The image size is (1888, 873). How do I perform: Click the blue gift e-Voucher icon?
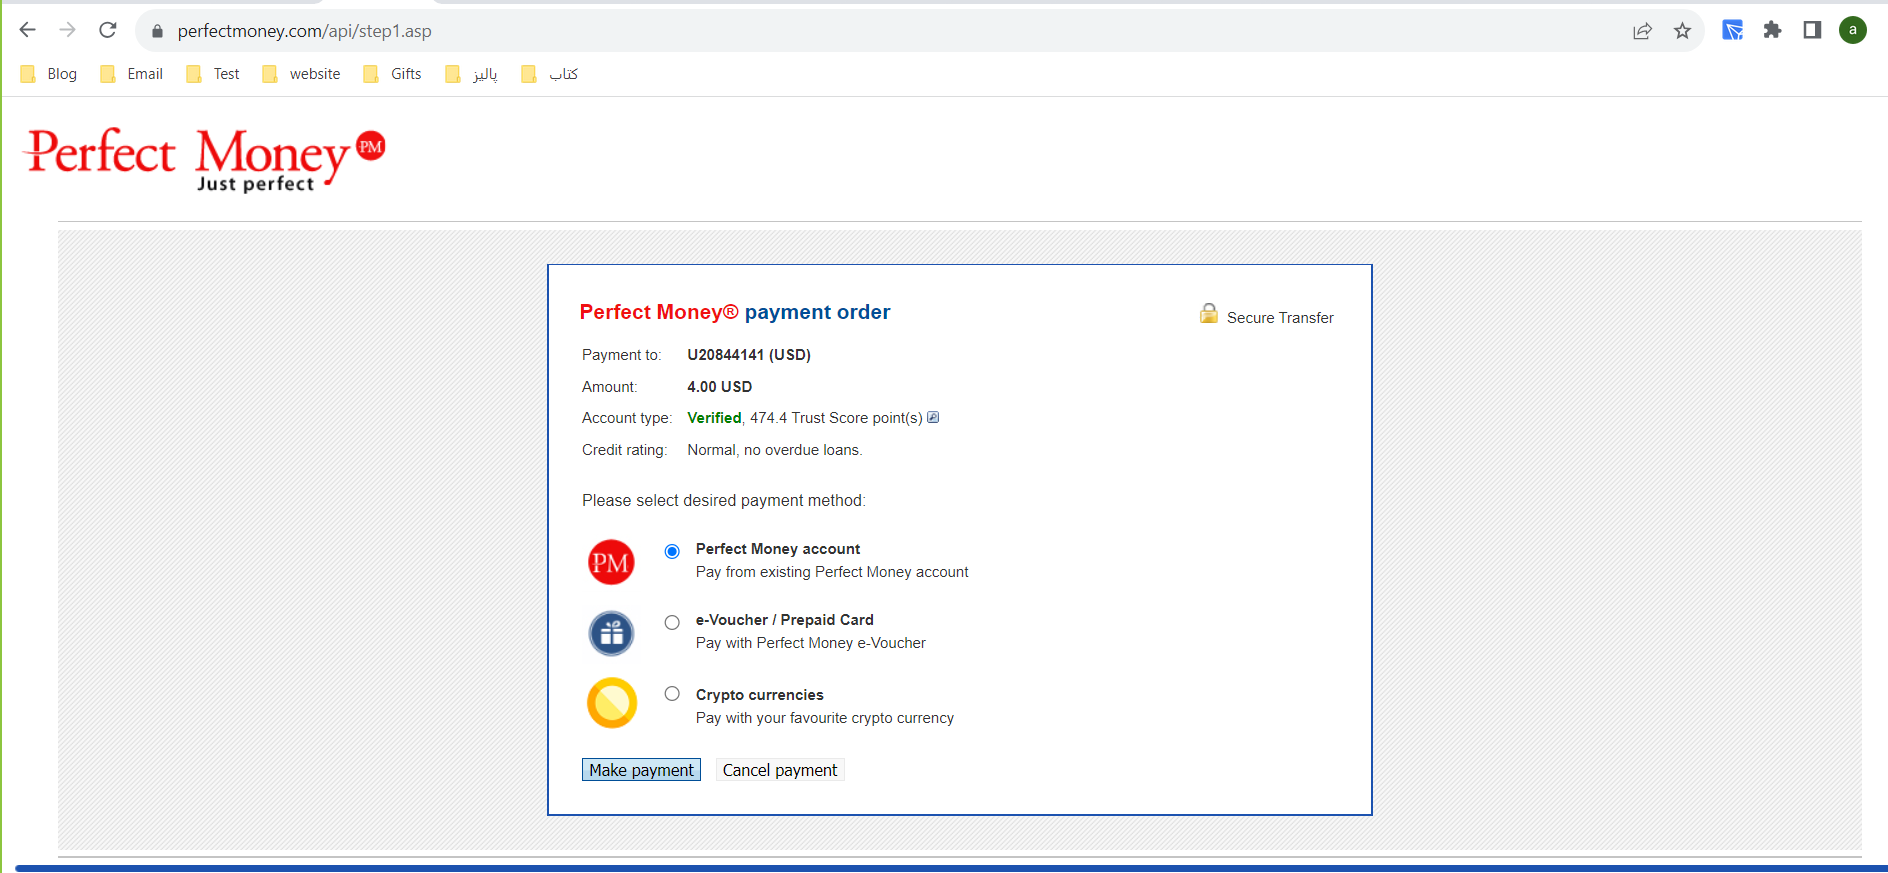(x=611, y=633)
